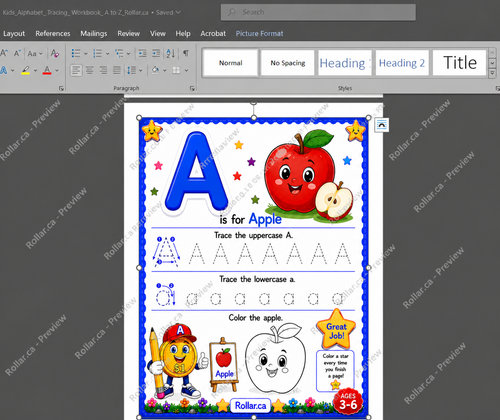Toggle Show/Hide paragraph marks

point(186,53)
